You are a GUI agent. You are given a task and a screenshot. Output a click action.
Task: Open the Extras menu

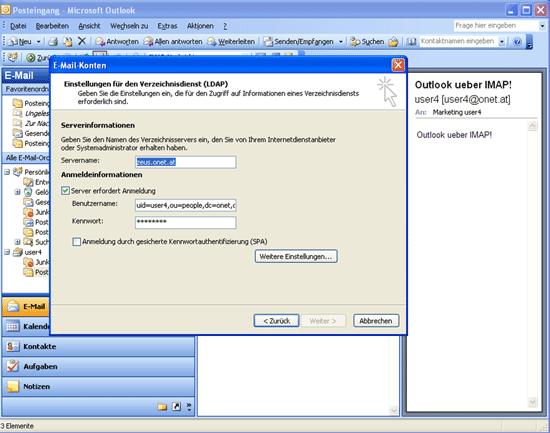coord(167,26)
